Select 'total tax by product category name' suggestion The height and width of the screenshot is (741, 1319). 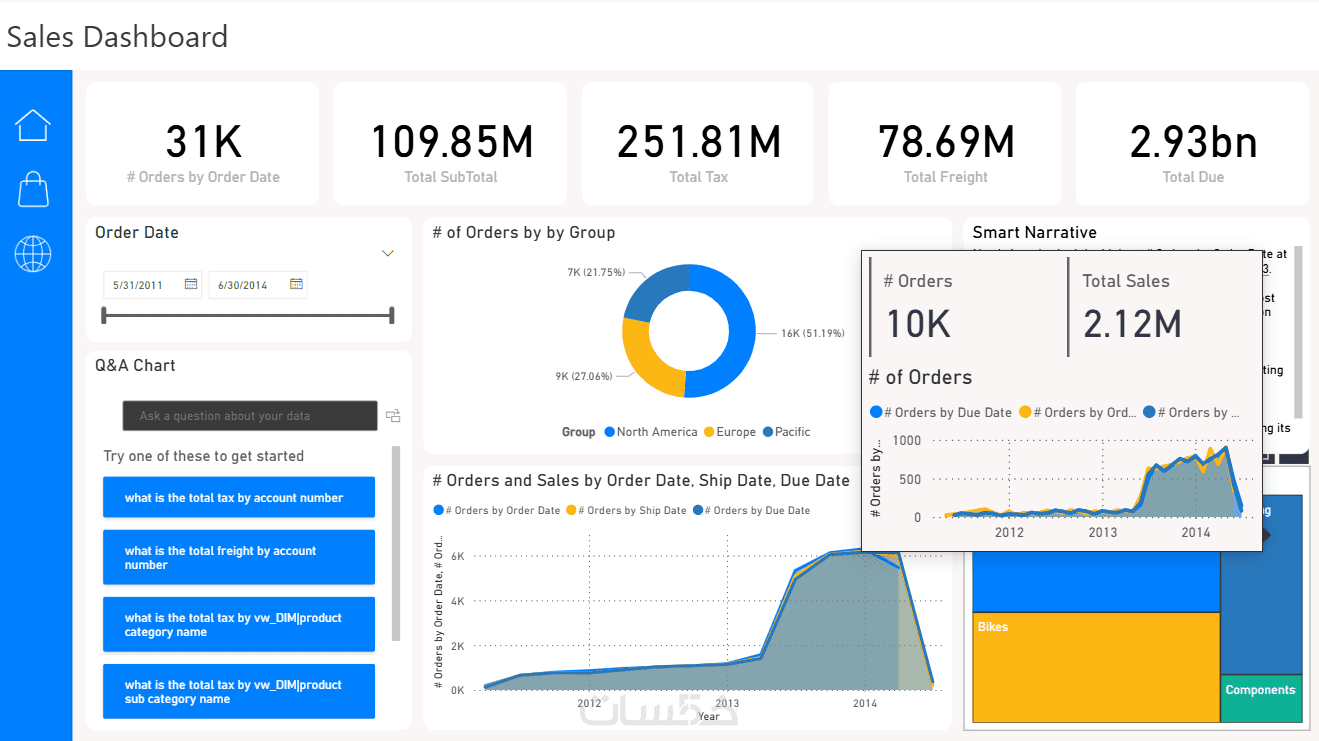tap(239, 625)
